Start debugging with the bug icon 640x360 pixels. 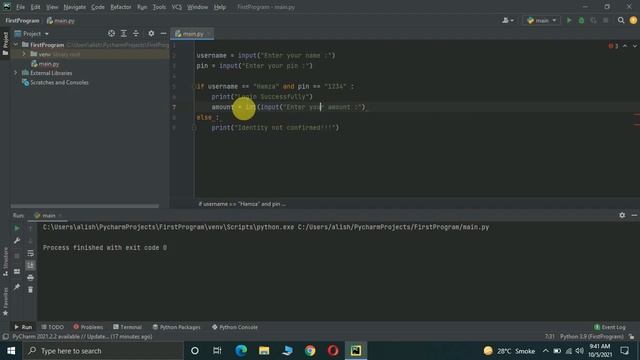[x=581, y=20]
